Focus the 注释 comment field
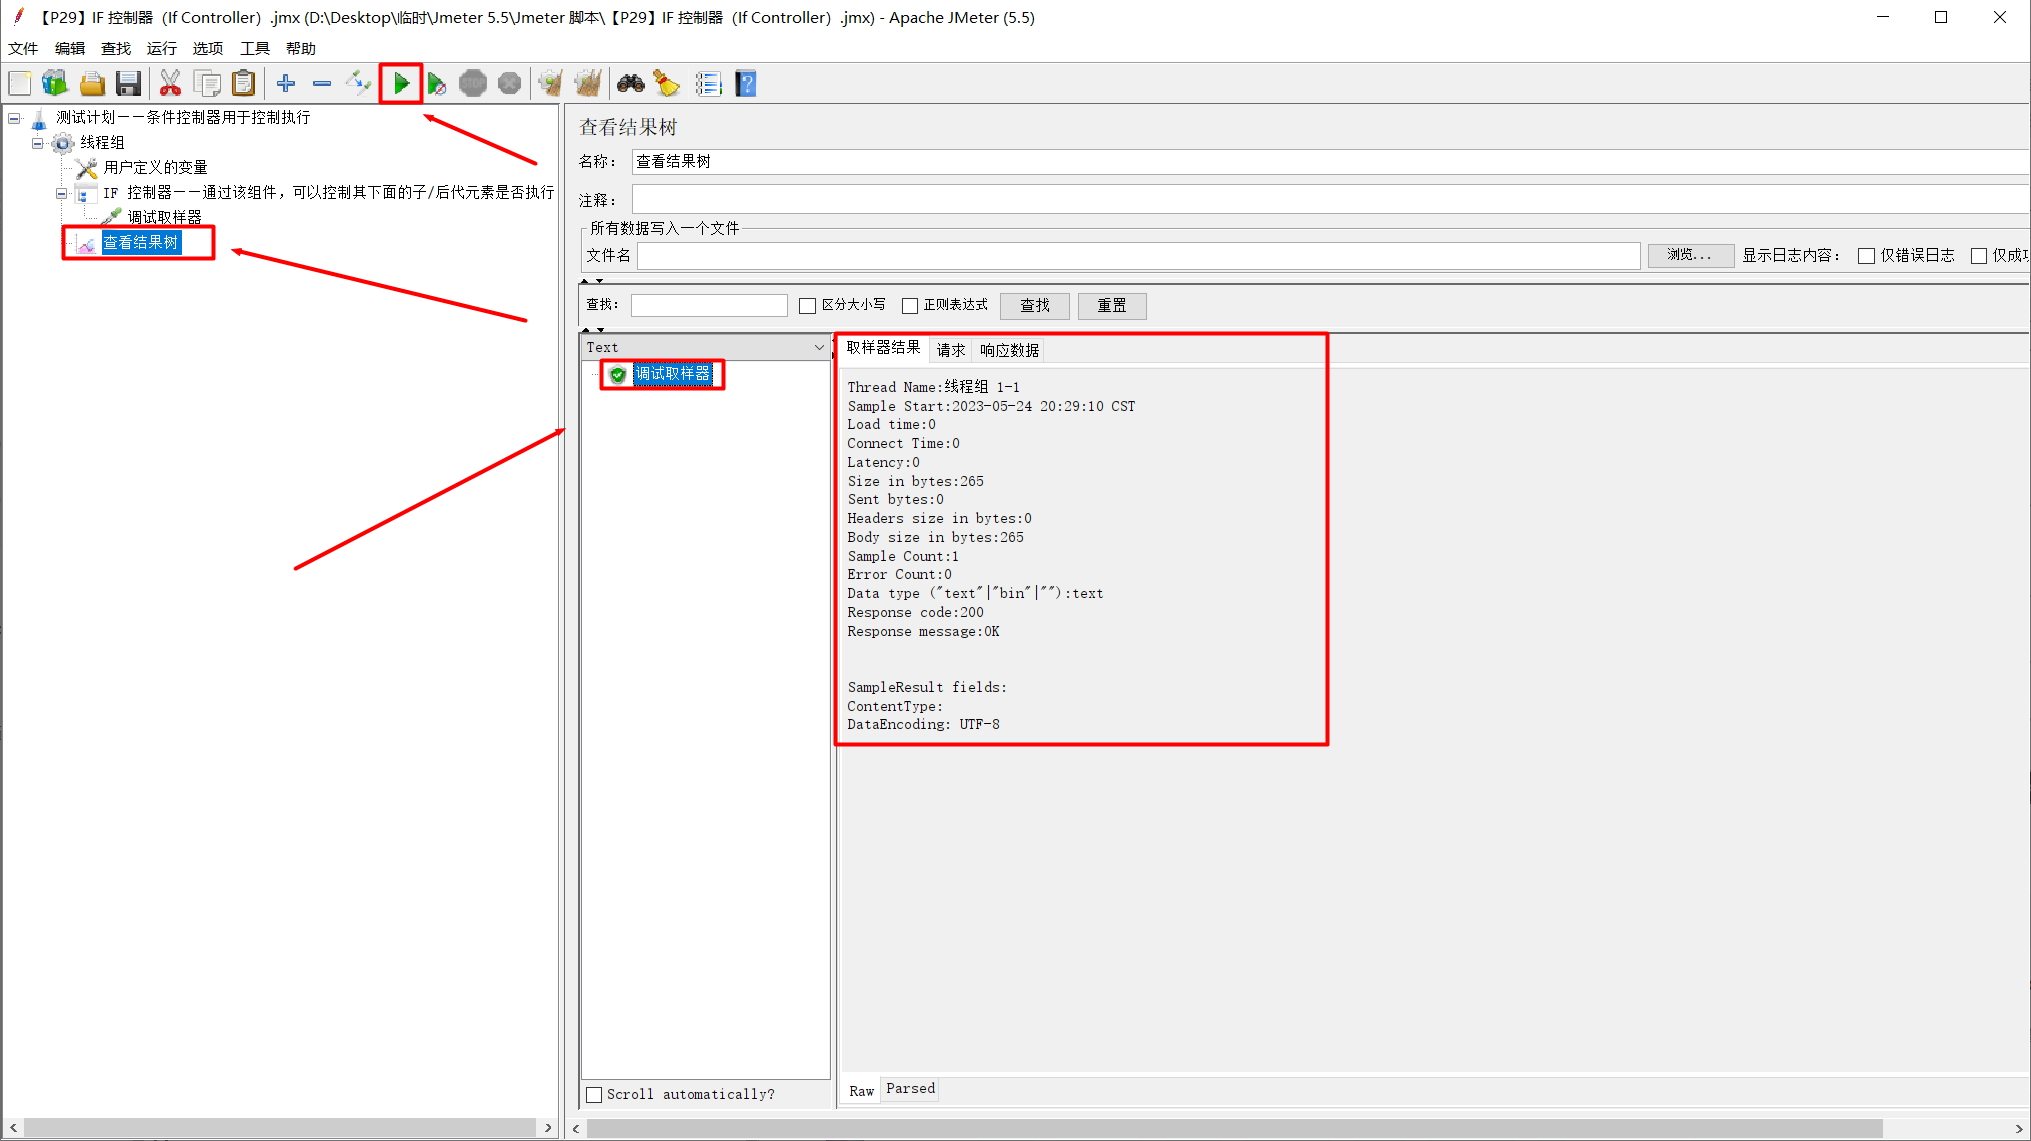 tap(1330, 200)
